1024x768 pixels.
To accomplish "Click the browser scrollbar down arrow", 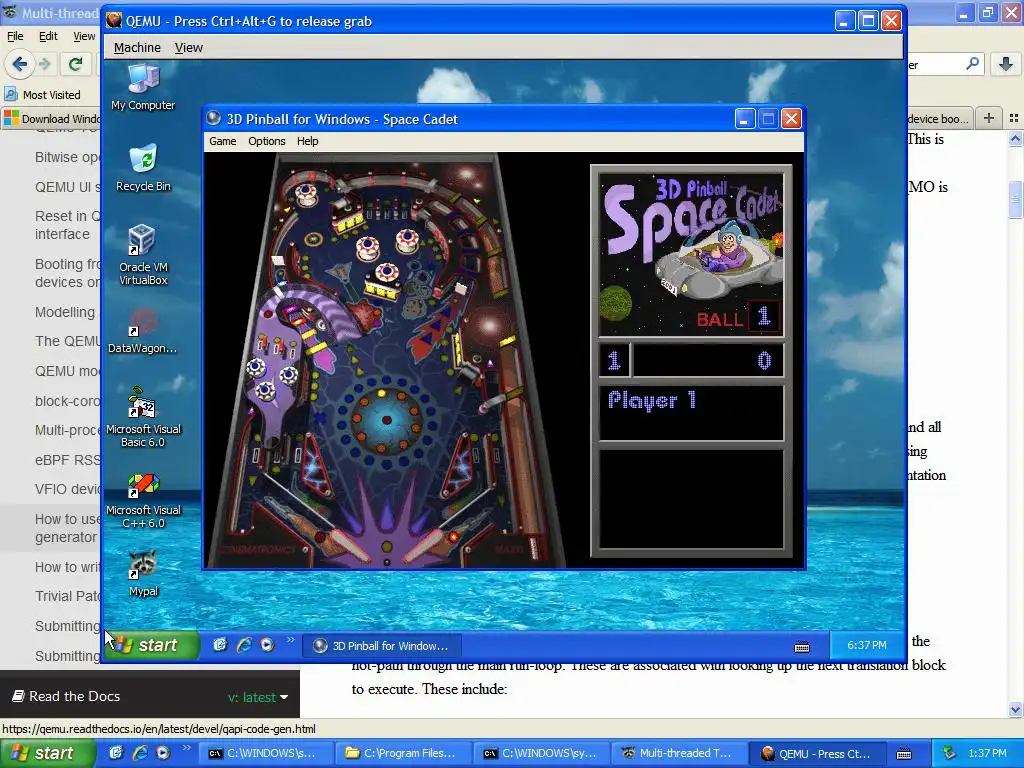I will [x=1015, y=709].
